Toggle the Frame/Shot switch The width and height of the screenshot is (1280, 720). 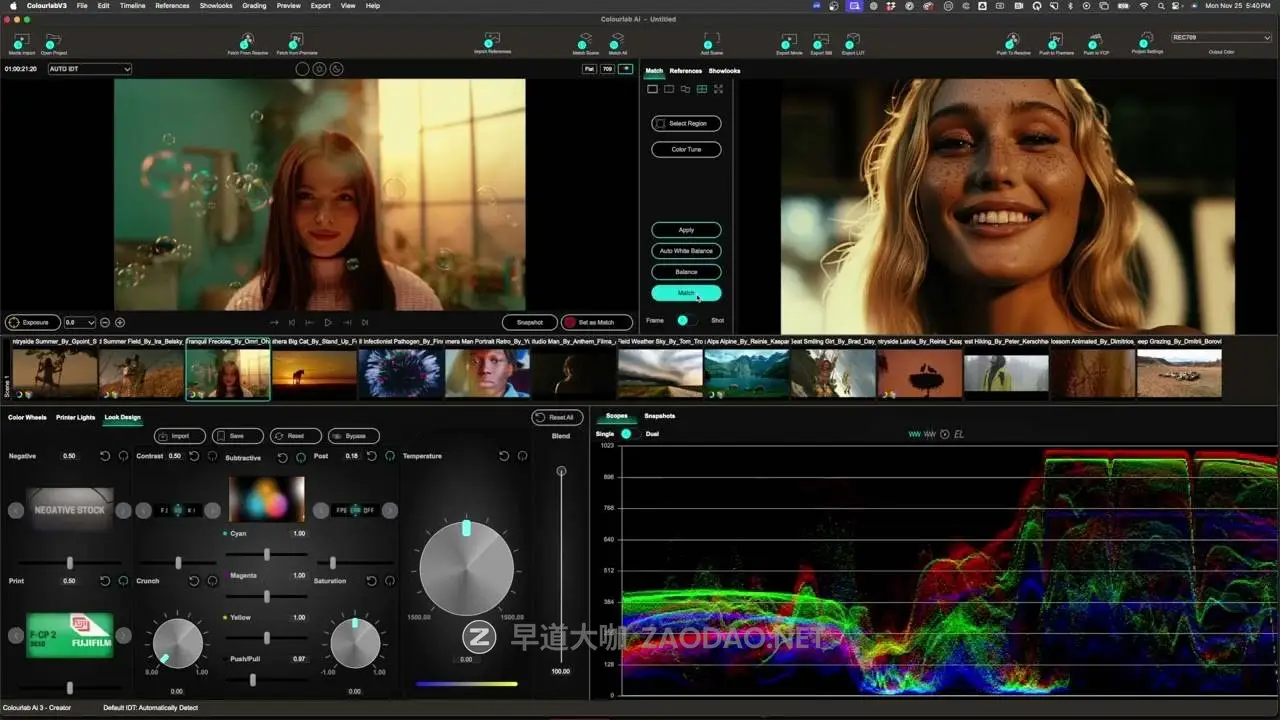685,320
